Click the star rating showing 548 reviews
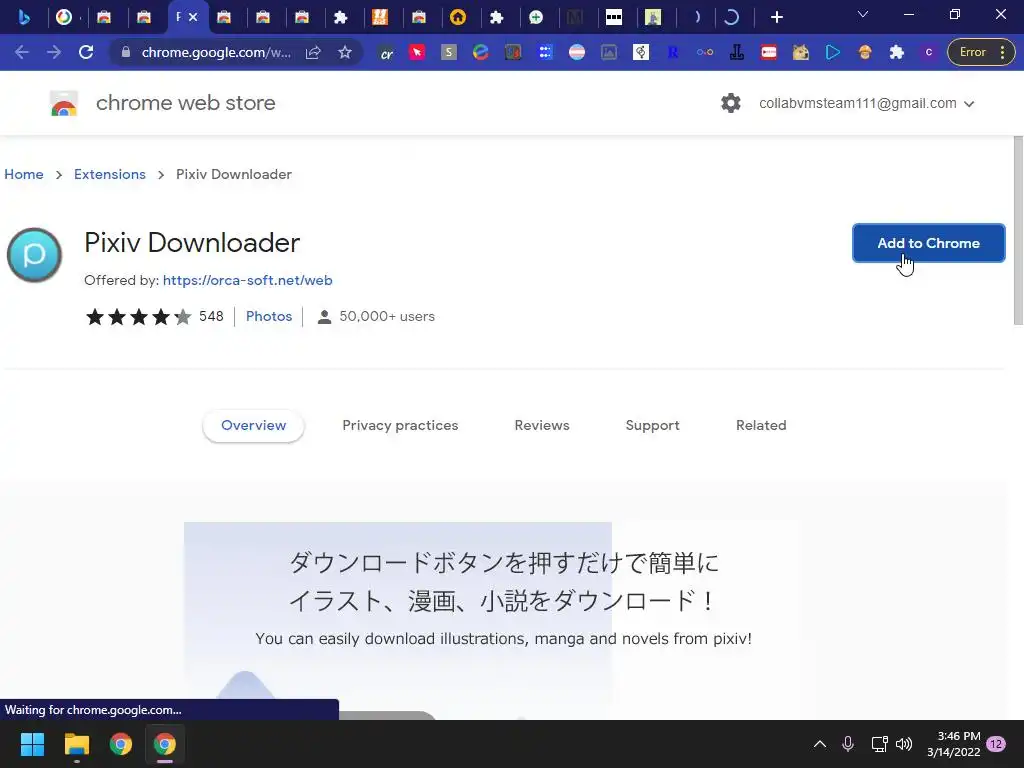Viewport: 1024px width, 768px height. pyautogui.click(x=155, y=317)
